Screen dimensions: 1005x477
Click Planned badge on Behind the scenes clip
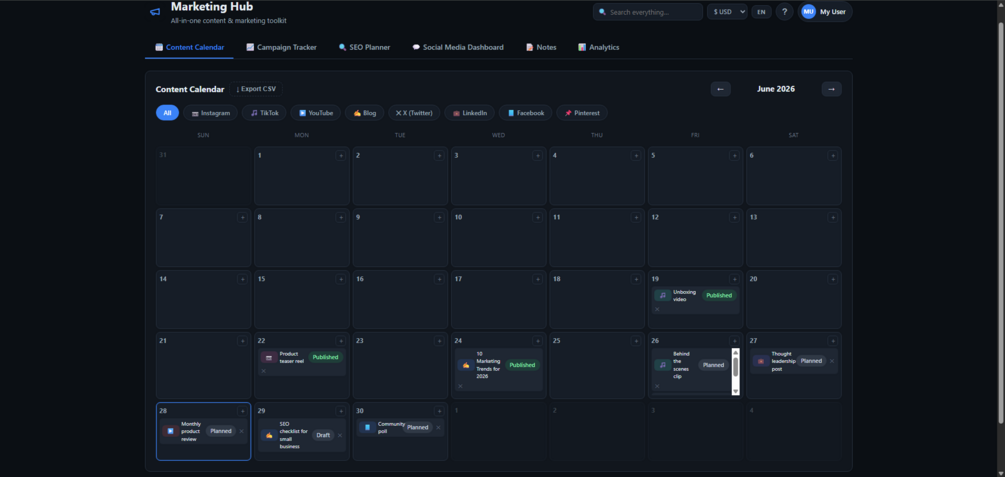[713, 365]
